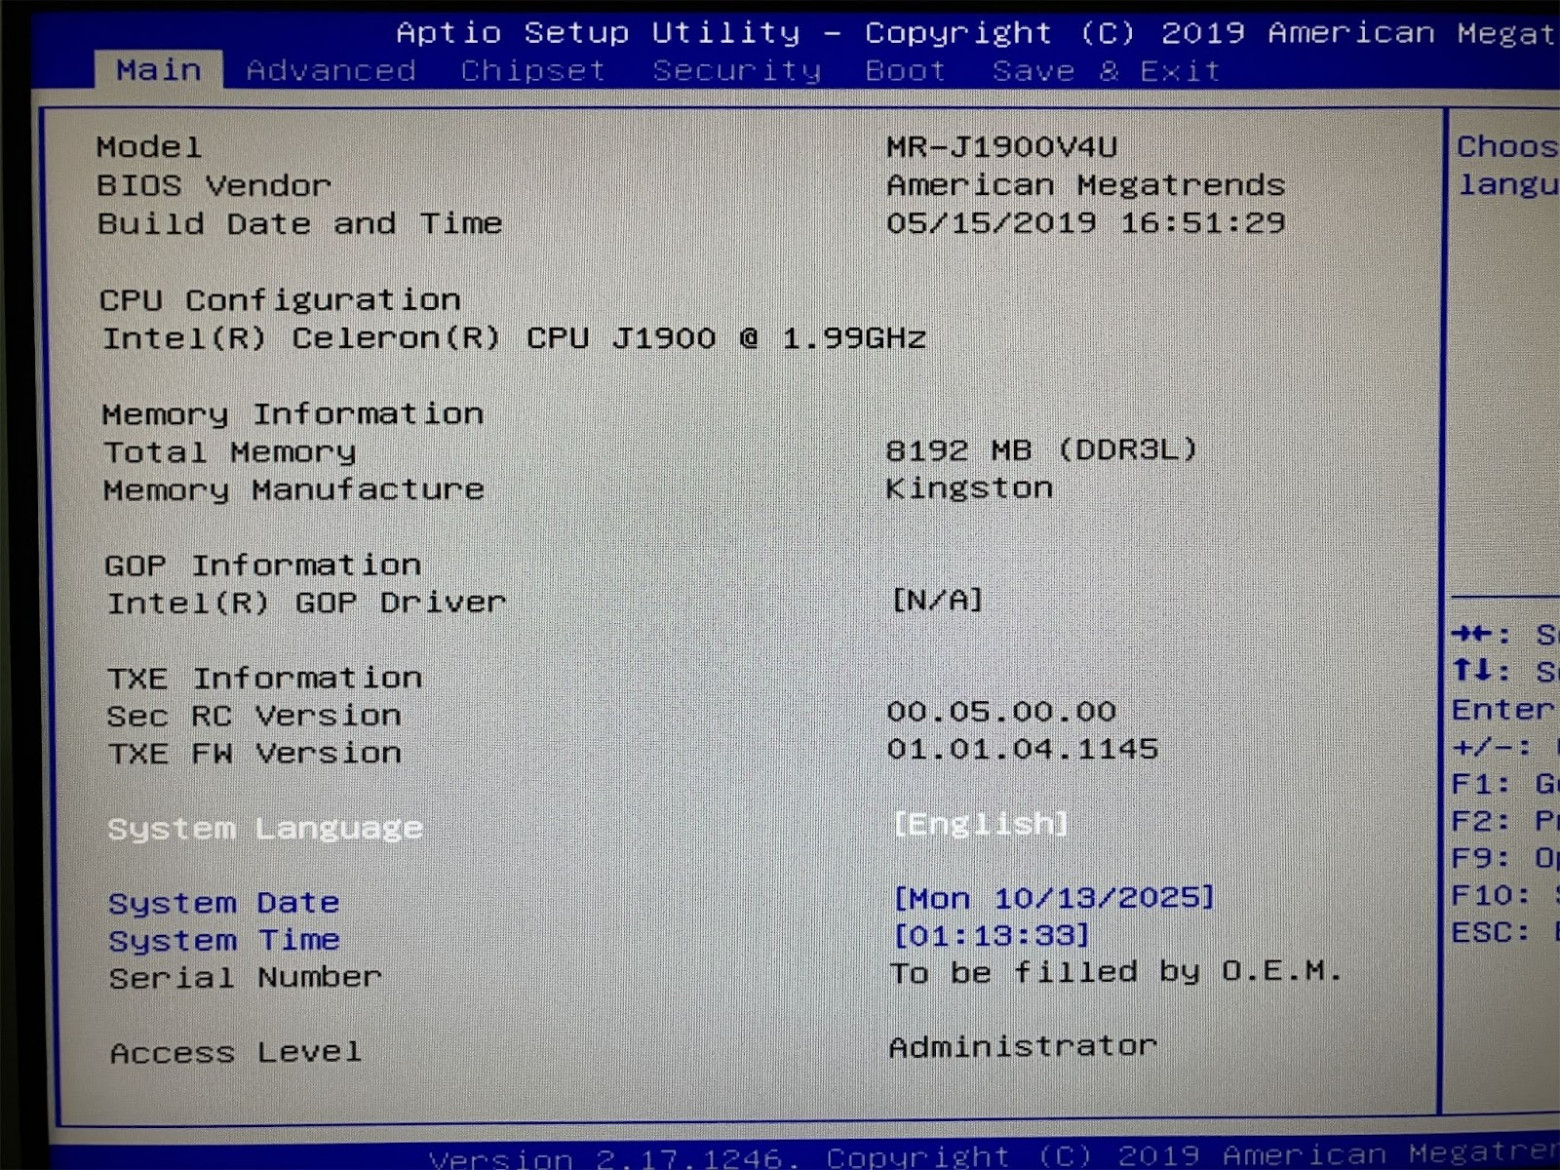The width and height of the screenshot is (1560, 1170).
Task: Edit the System Time value 01:13:33
Action: 991,936
